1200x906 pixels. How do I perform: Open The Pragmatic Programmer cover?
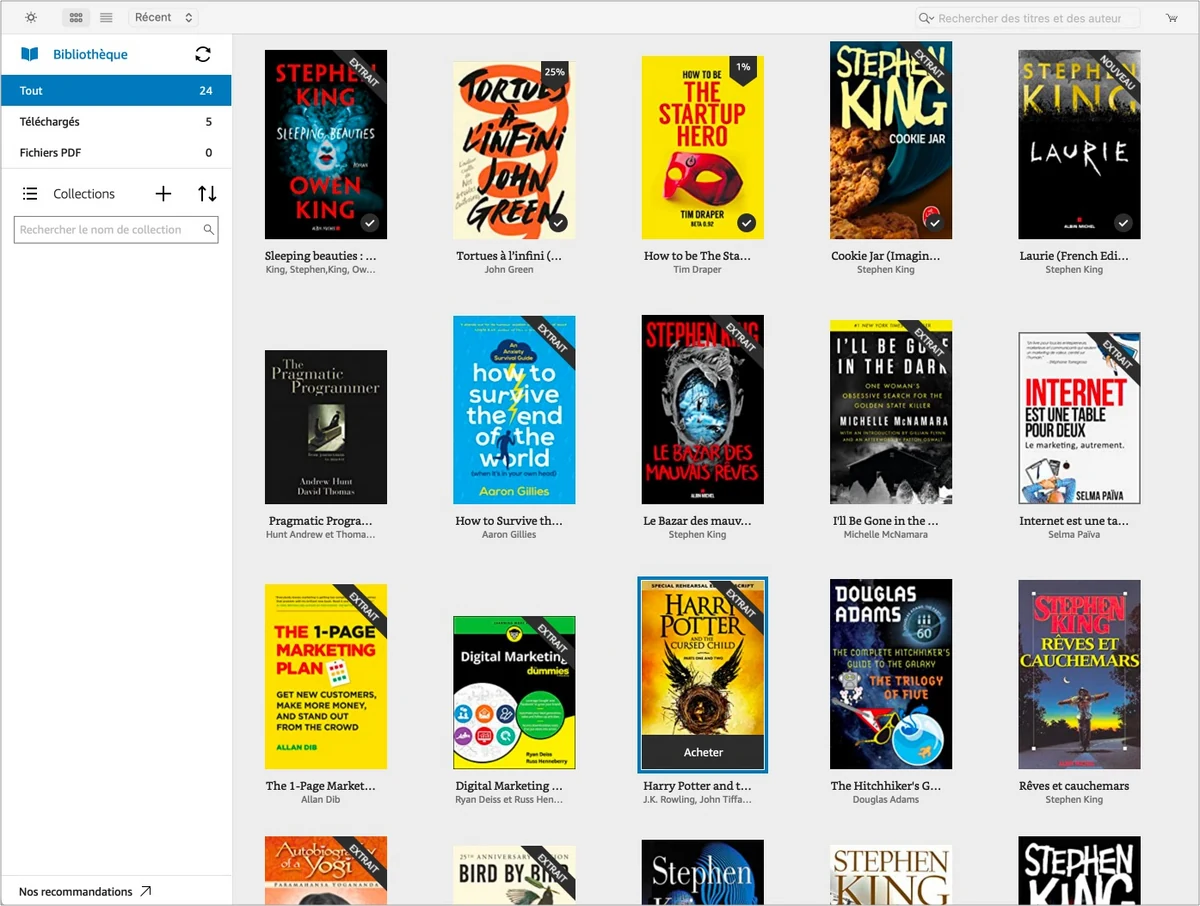326,427
